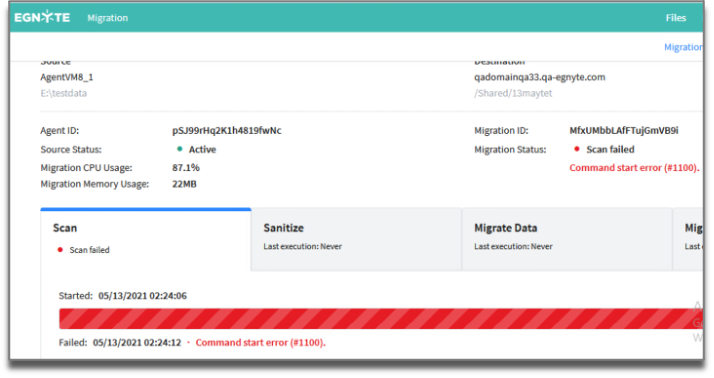Click source path E:\testdata

63,93
